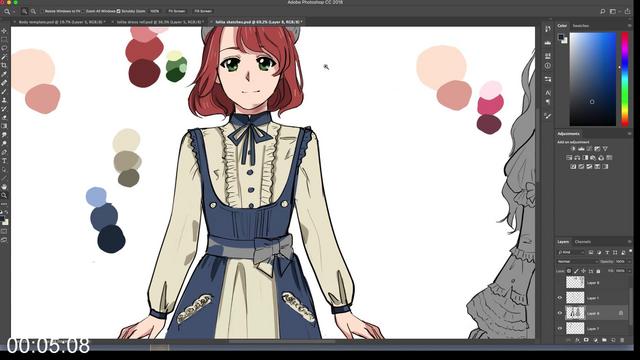Image resolution: width=640 pixels, height=360 pixels.
Task: Select the Eyedropper tool
Action: pos(4,74)
